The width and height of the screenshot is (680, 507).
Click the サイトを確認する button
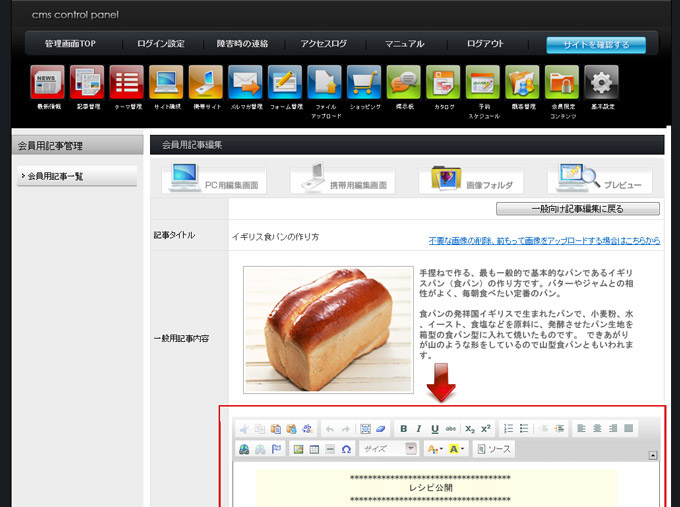point(595,45)
